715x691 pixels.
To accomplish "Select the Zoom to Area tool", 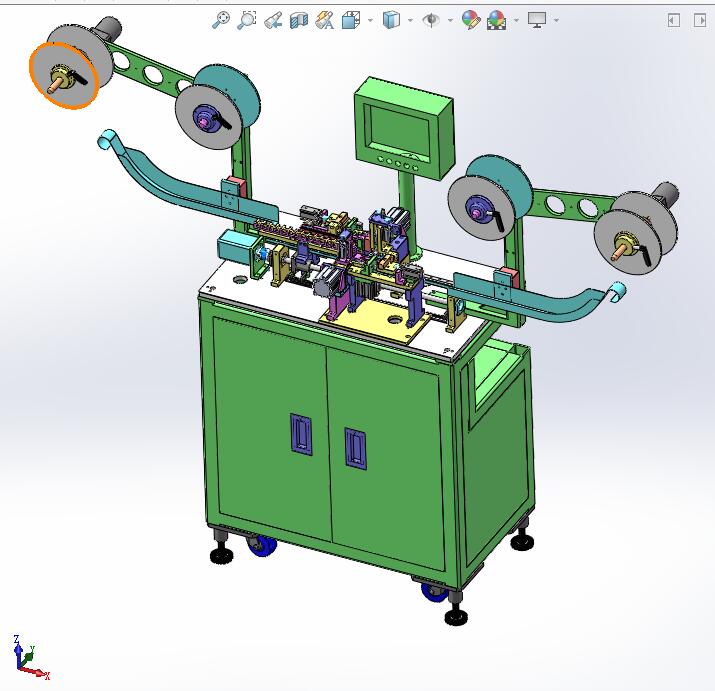I will (x=247, y=20).
